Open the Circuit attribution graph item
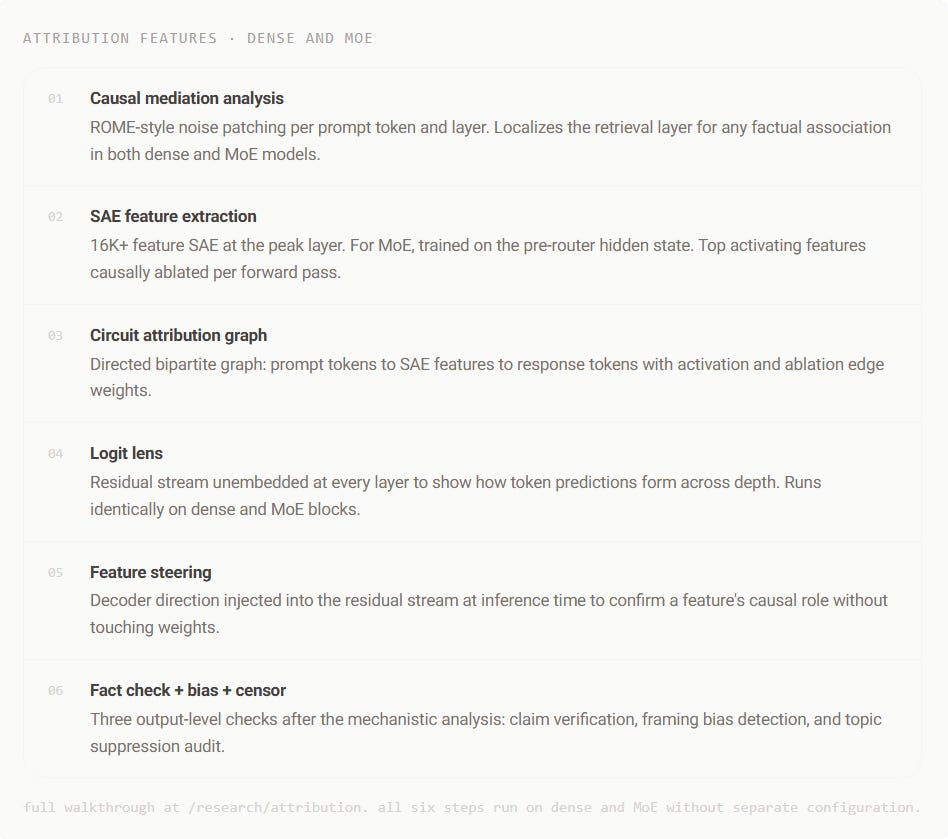This screenshot has width=948, height=839. click(178, 335)
